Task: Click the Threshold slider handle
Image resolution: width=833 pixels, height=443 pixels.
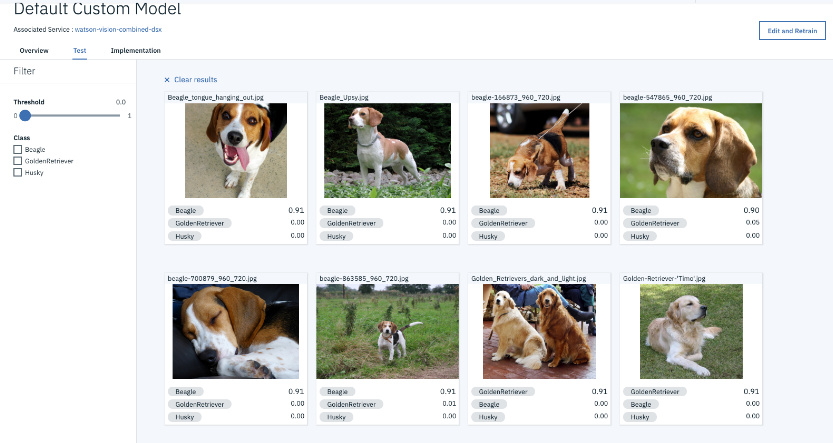Action: (x=25, y=115)
